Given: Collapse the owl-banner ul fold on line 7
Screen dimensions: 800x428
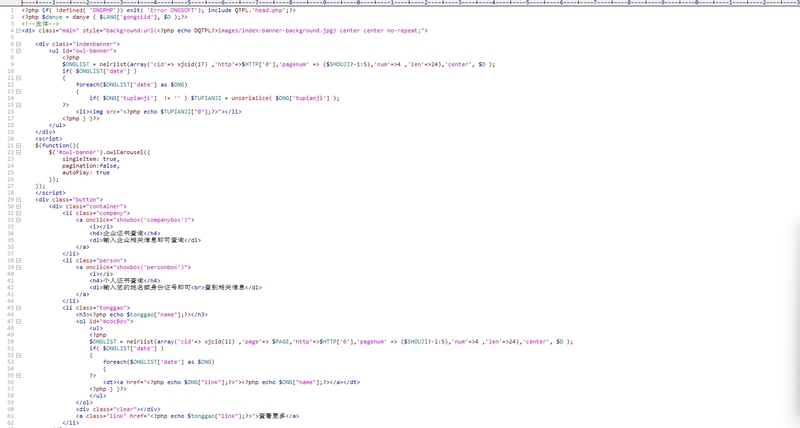Looking at the screenshot, I should click(x=18, y=51).
